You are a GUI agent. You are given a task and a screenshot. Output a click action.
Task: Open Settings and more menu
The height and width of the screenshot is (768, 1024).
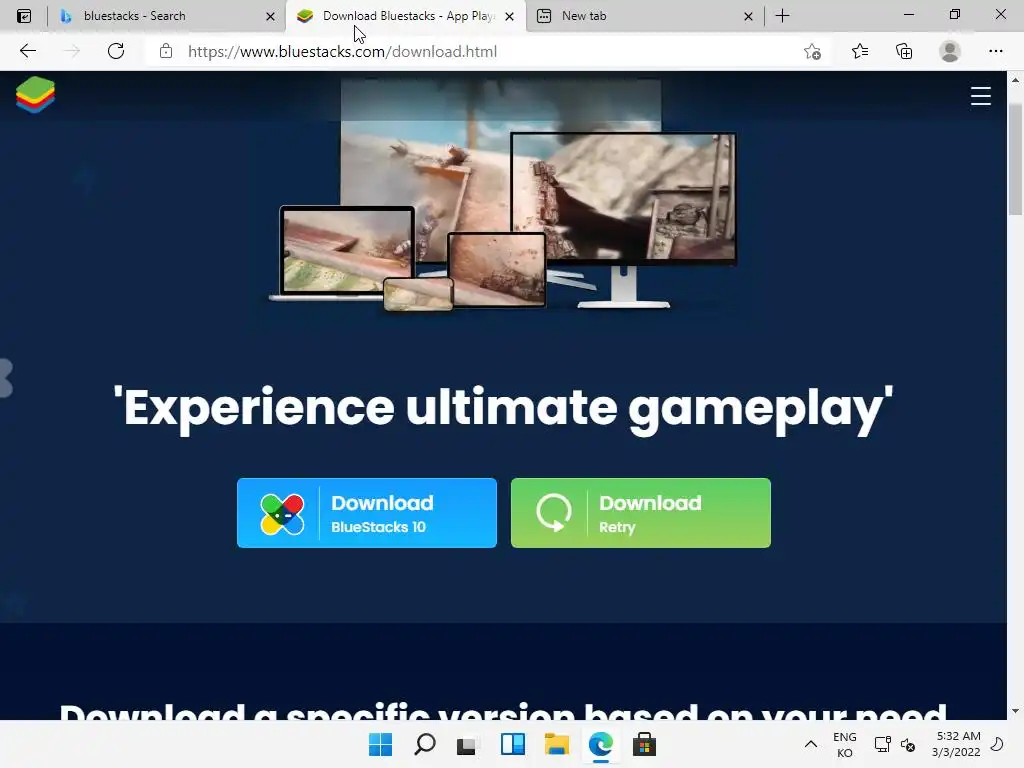[995, 51]
